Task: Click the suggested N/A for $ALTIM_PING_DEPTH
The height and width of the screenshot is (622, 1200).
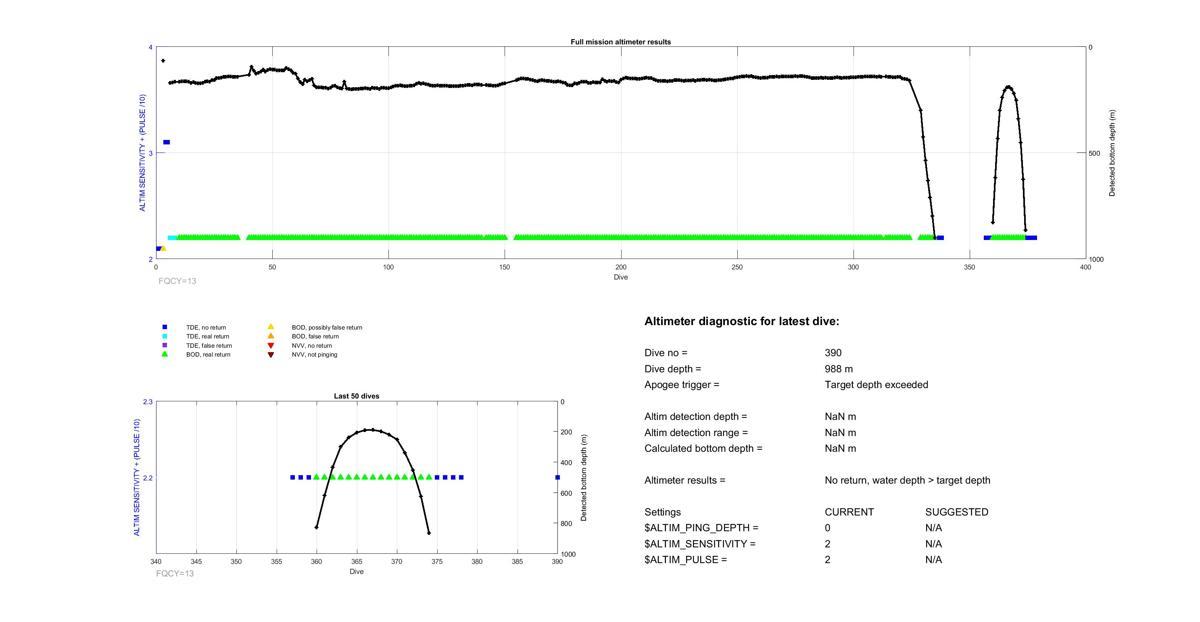Action: click(x=934, y=528)
